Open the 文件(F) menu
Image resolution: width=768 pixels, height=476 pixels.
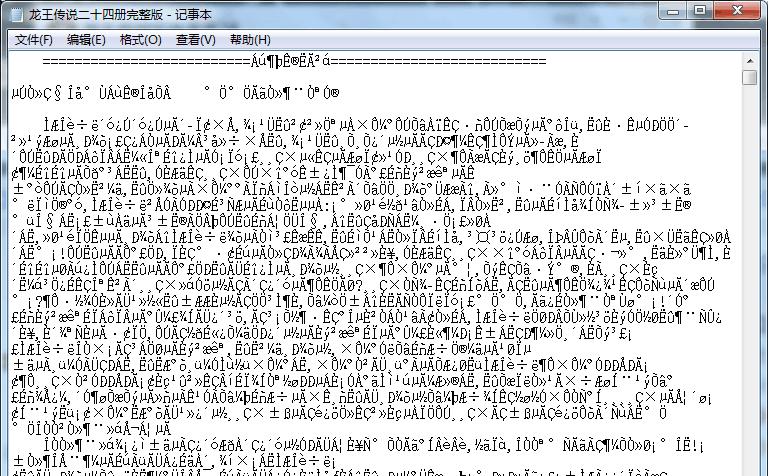(34, 40)
